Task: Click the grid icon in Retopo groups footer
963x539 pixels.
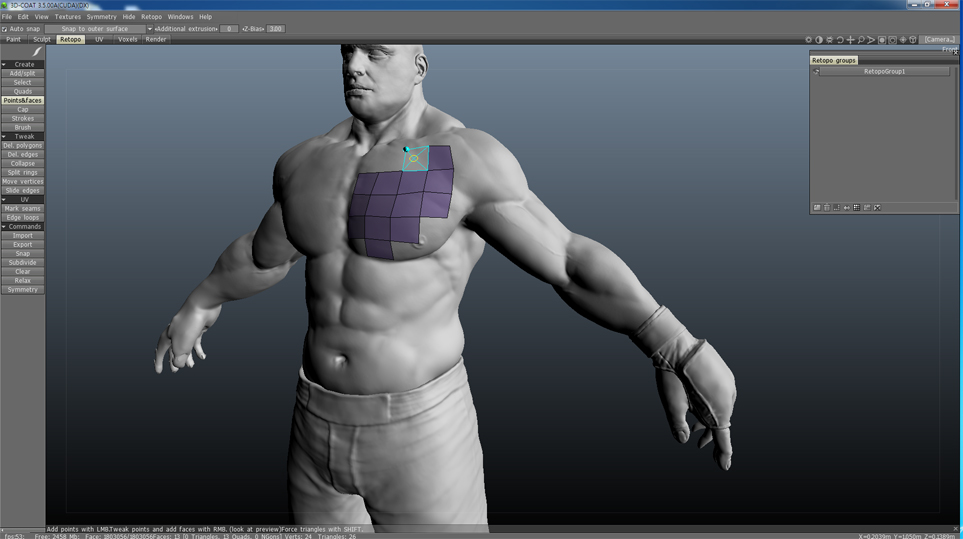Action: (857, 207)
